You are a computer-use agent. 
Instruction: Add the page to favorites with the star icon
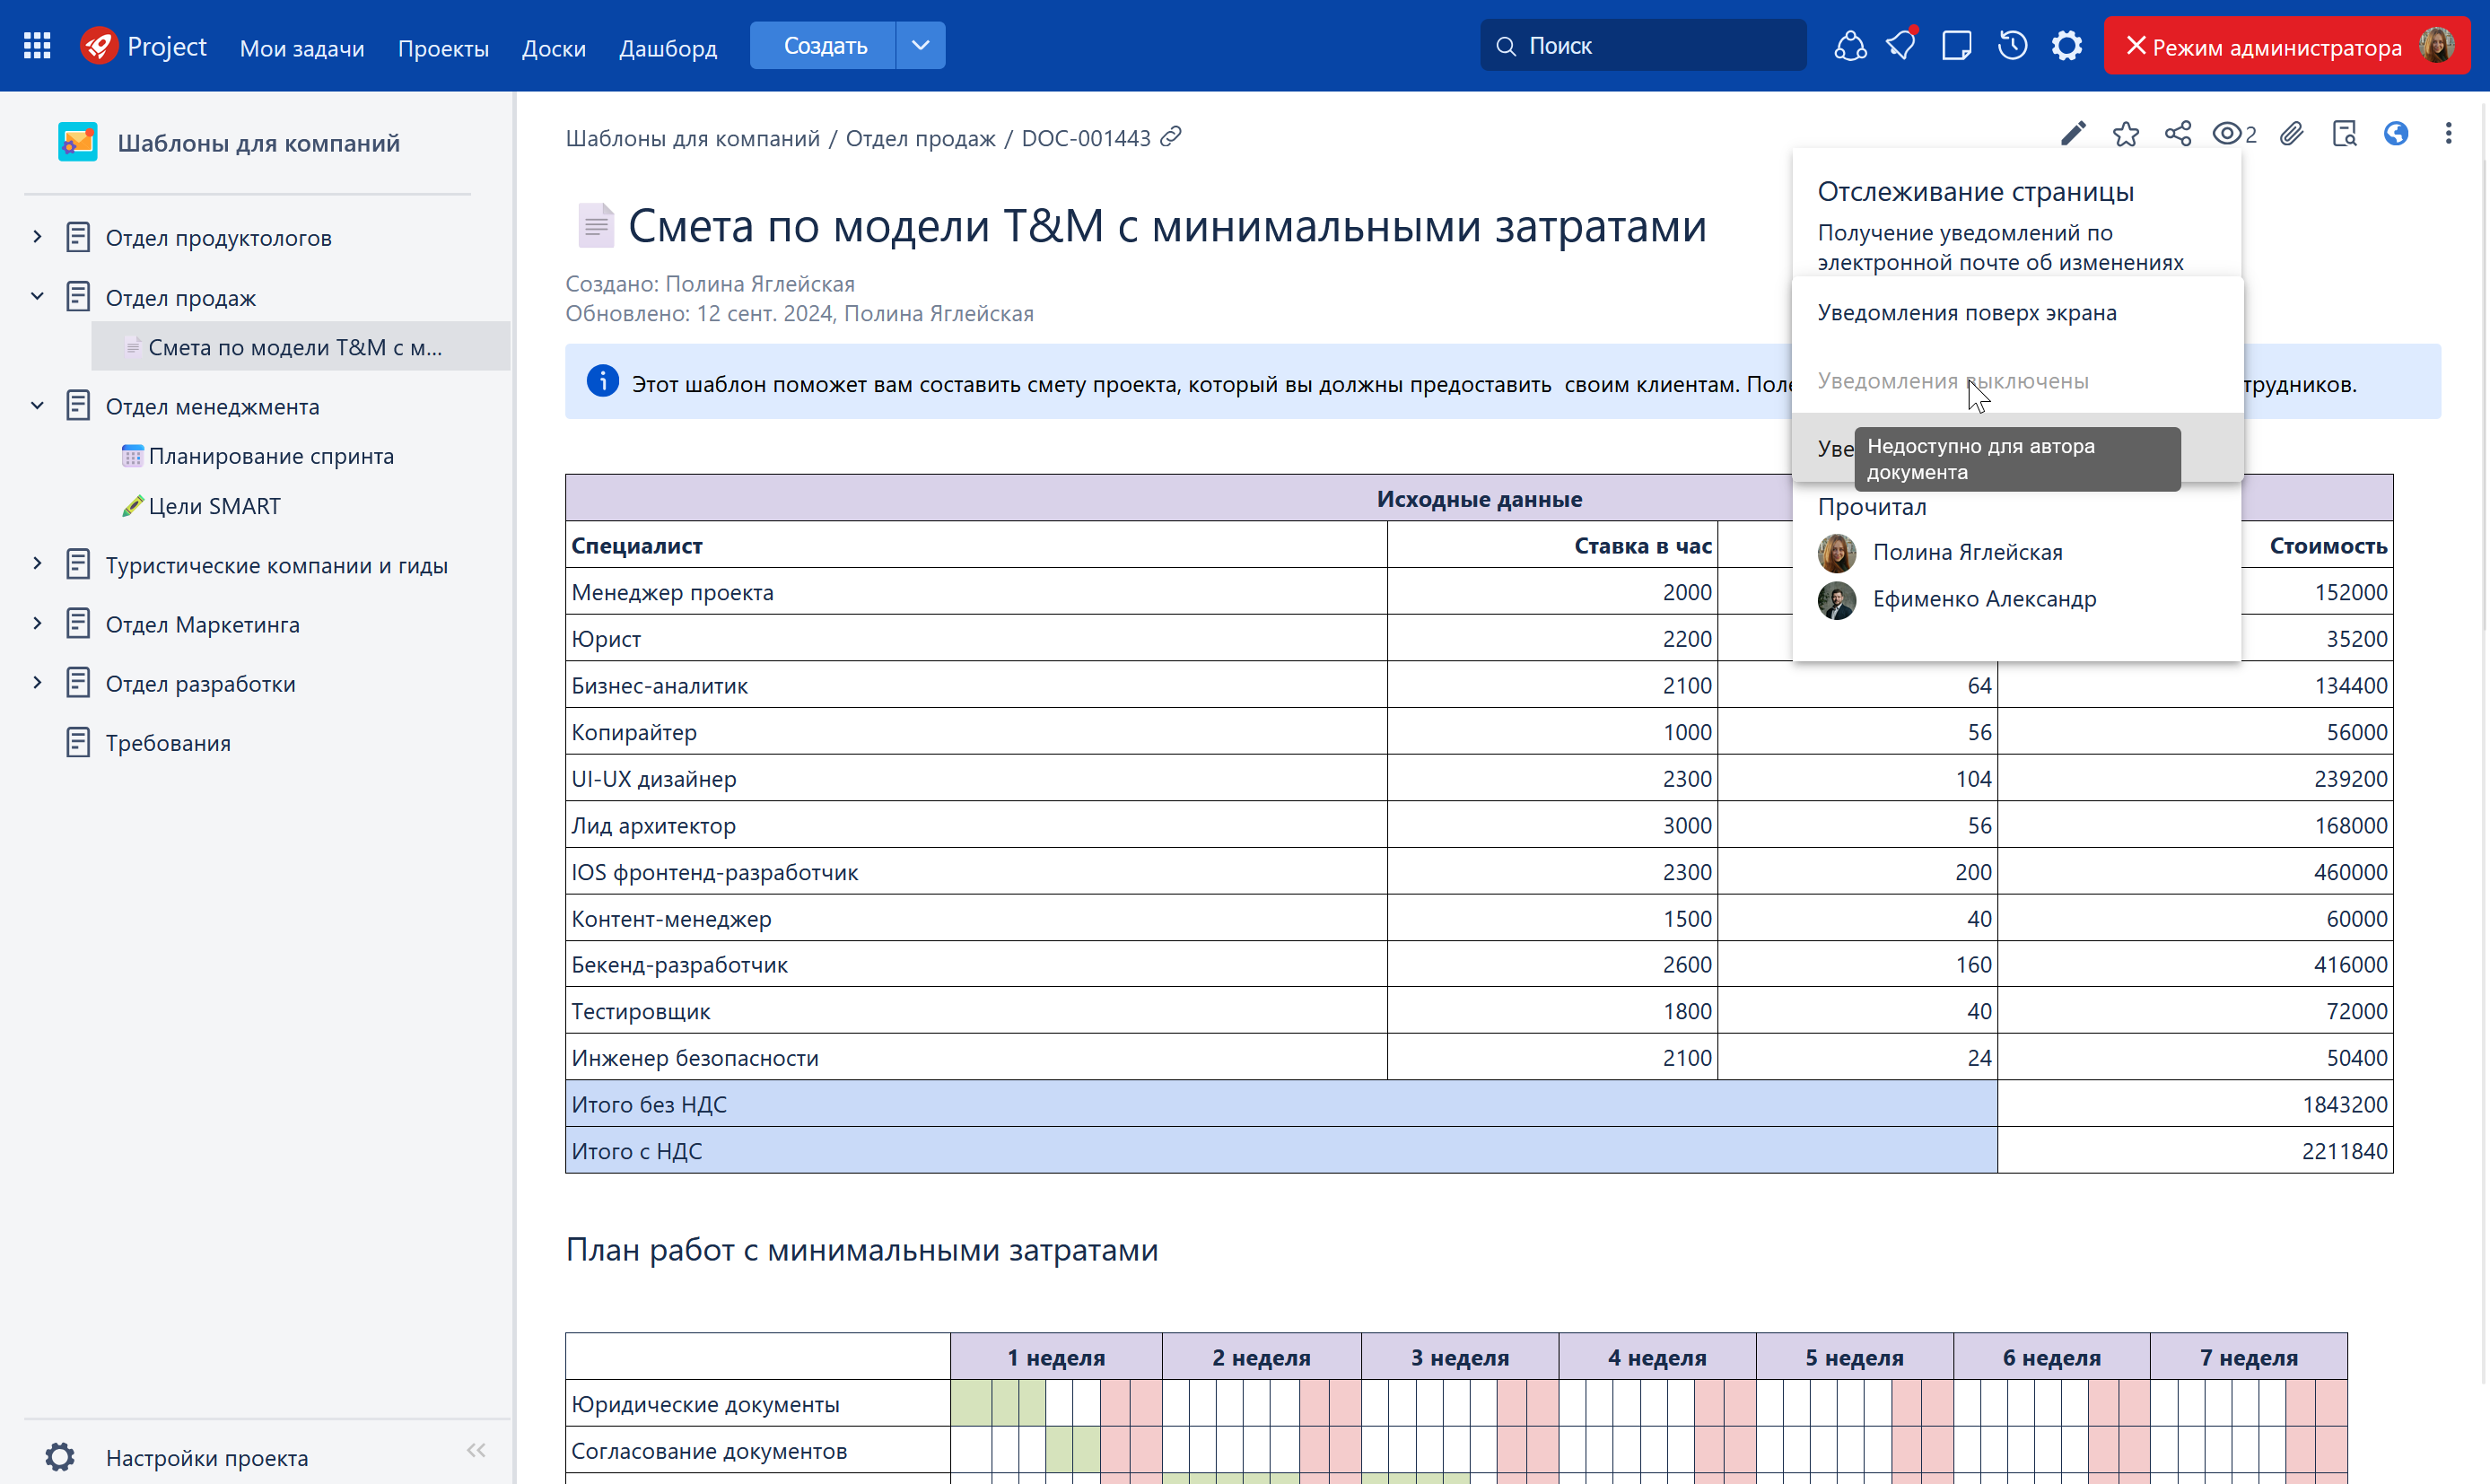[2126, 134]
